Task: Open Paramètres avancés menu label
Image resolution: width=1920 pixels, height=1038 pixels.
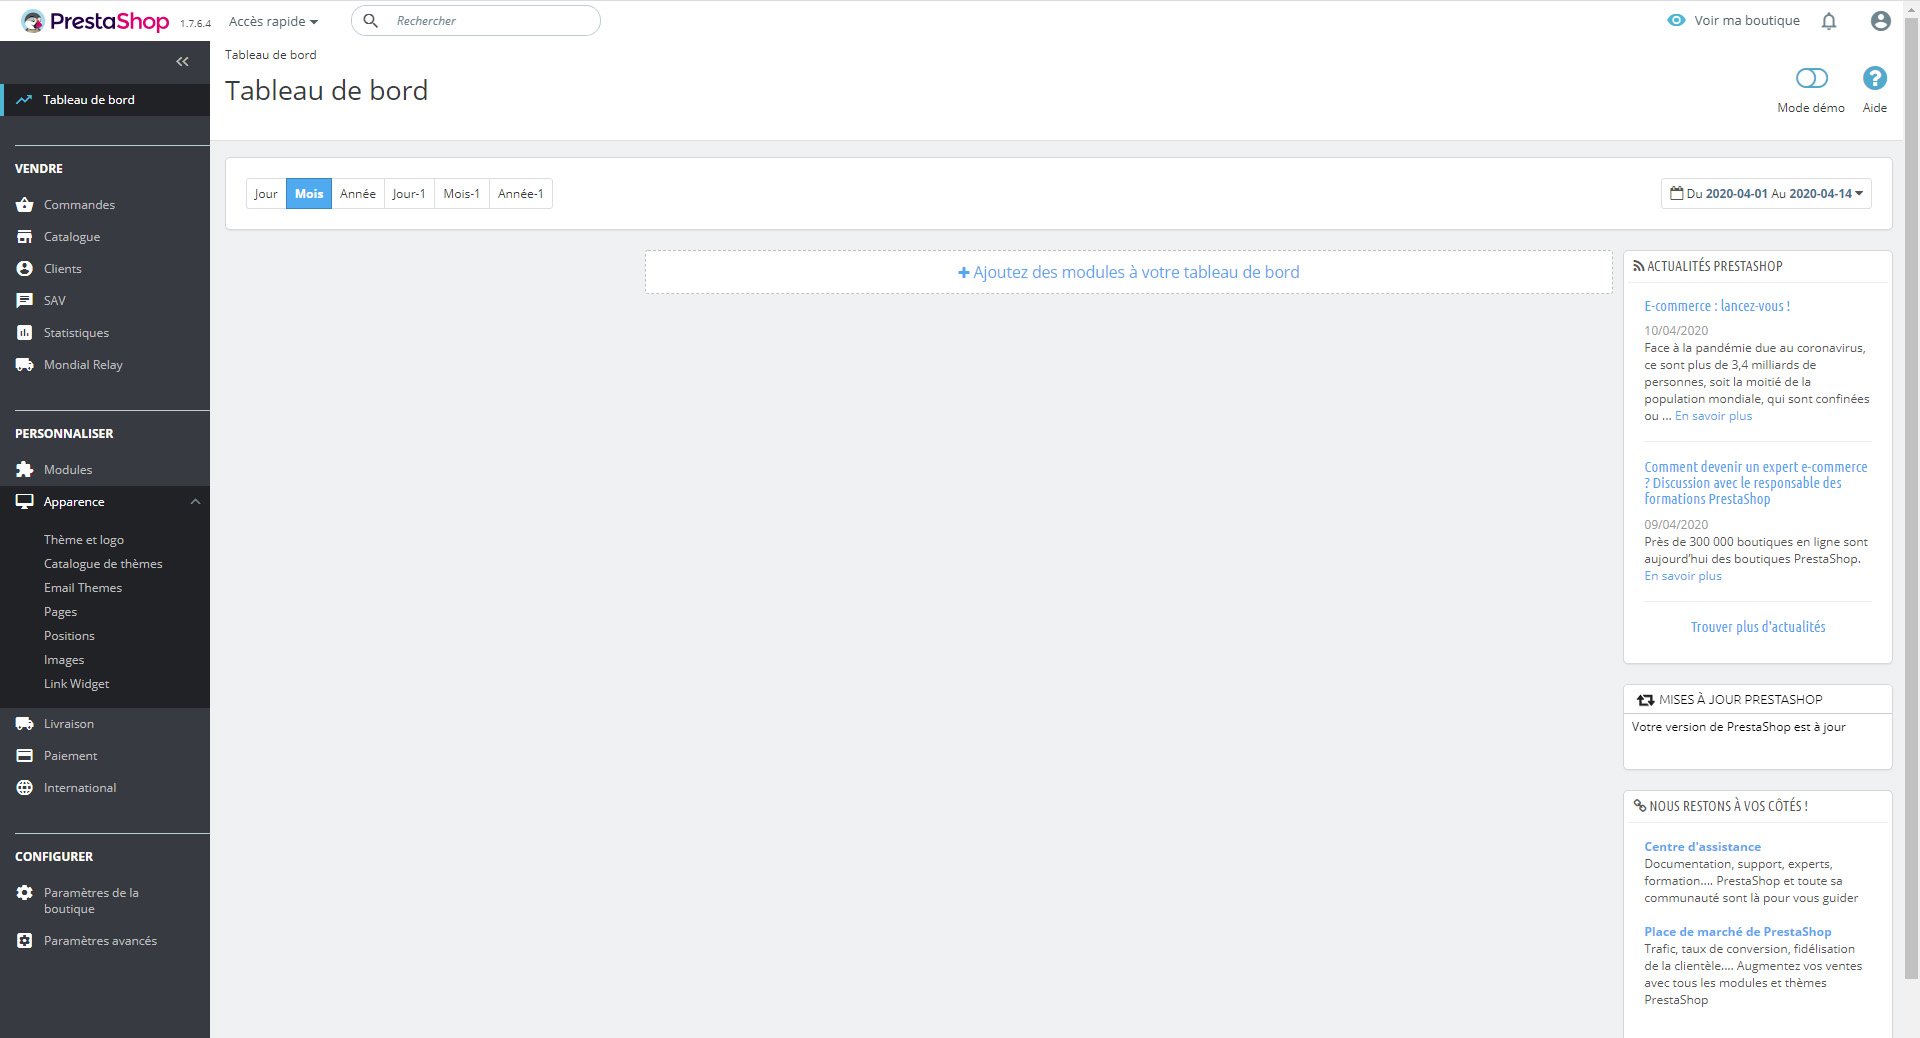Action: click(x=100, y=941)
